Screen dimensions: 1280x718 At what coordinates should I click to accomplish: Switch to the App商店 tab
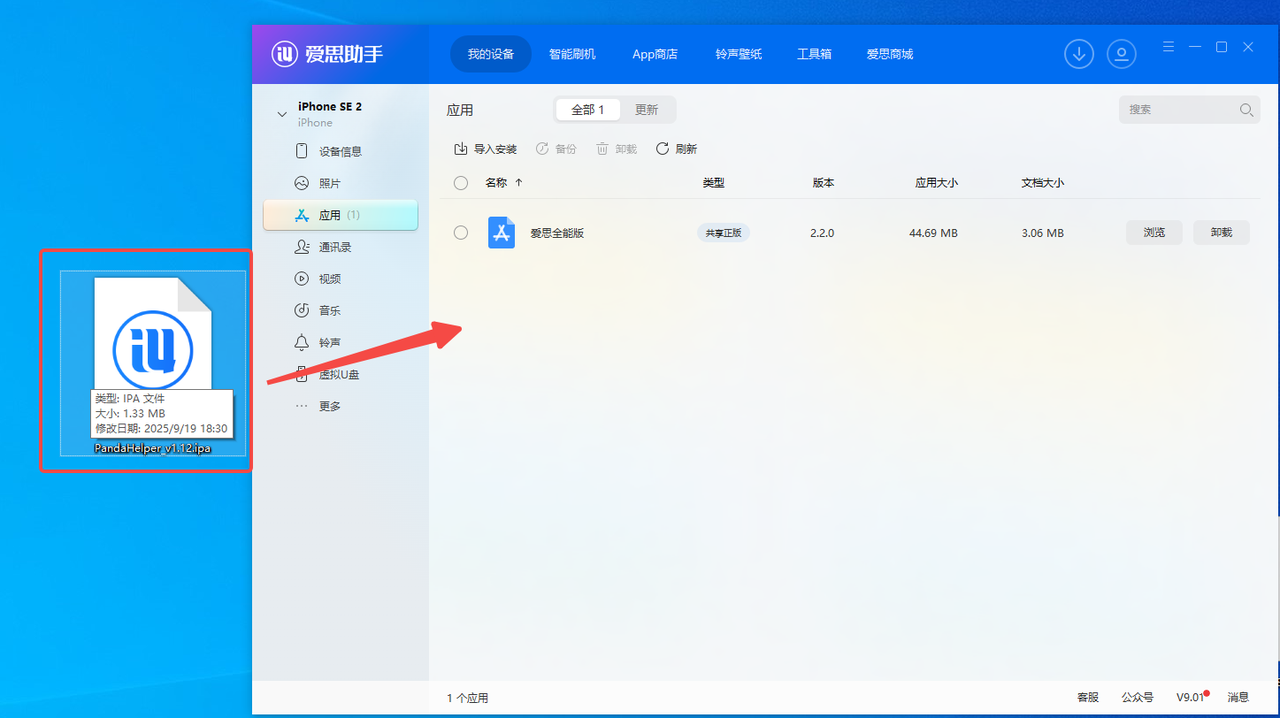pyautogui.click(x=655, y=54)
